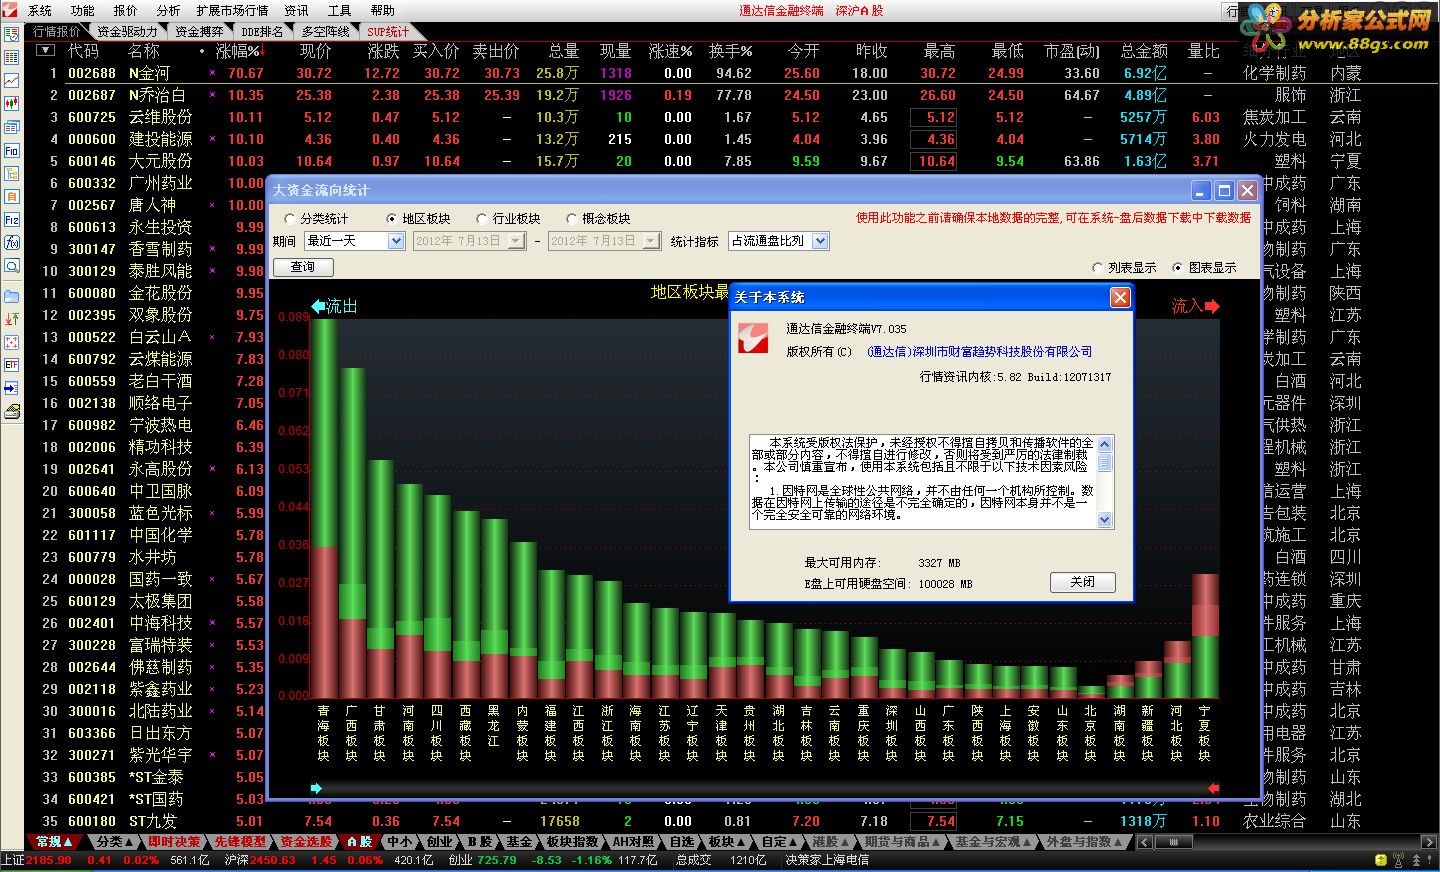Select the 地区板块 radio button
The width and height of the screenshot is (1440, 872).
coord(392,218)
